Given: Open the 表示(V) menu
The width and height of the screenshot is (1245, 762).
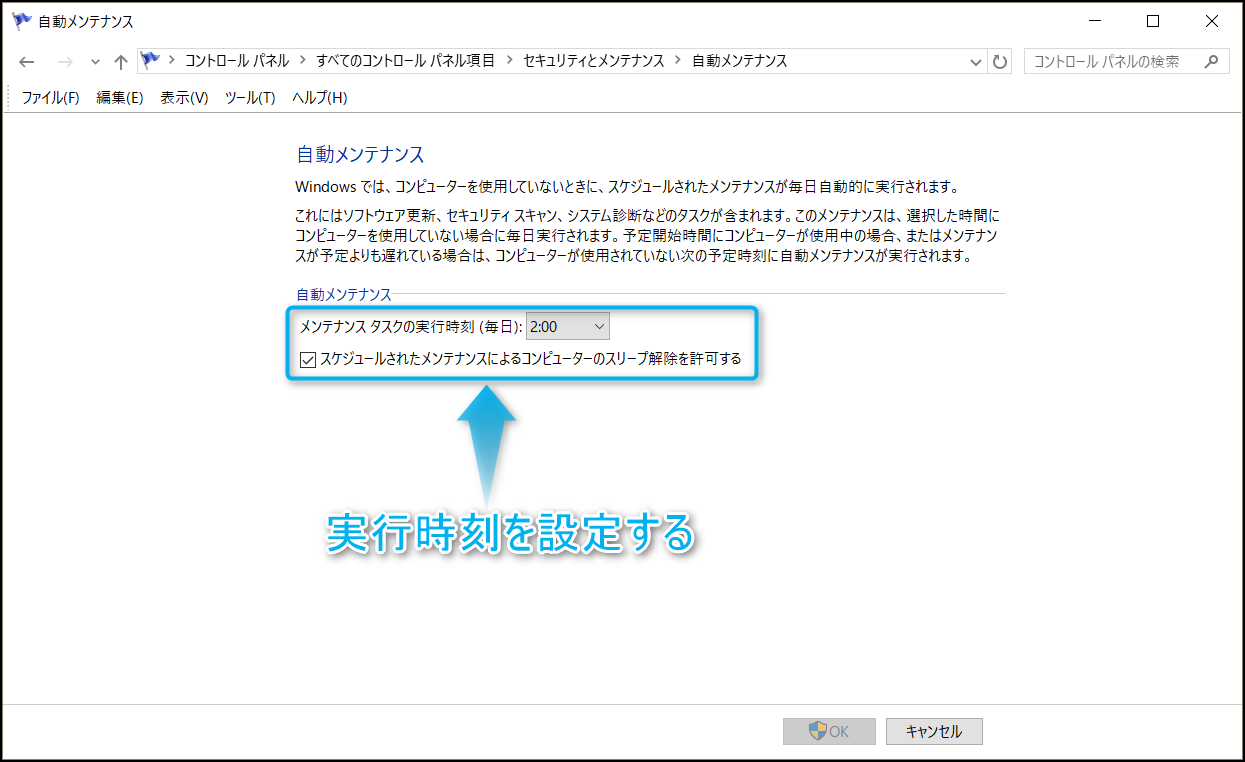Looking at the screenshot, I should click(x=184, y=97).
